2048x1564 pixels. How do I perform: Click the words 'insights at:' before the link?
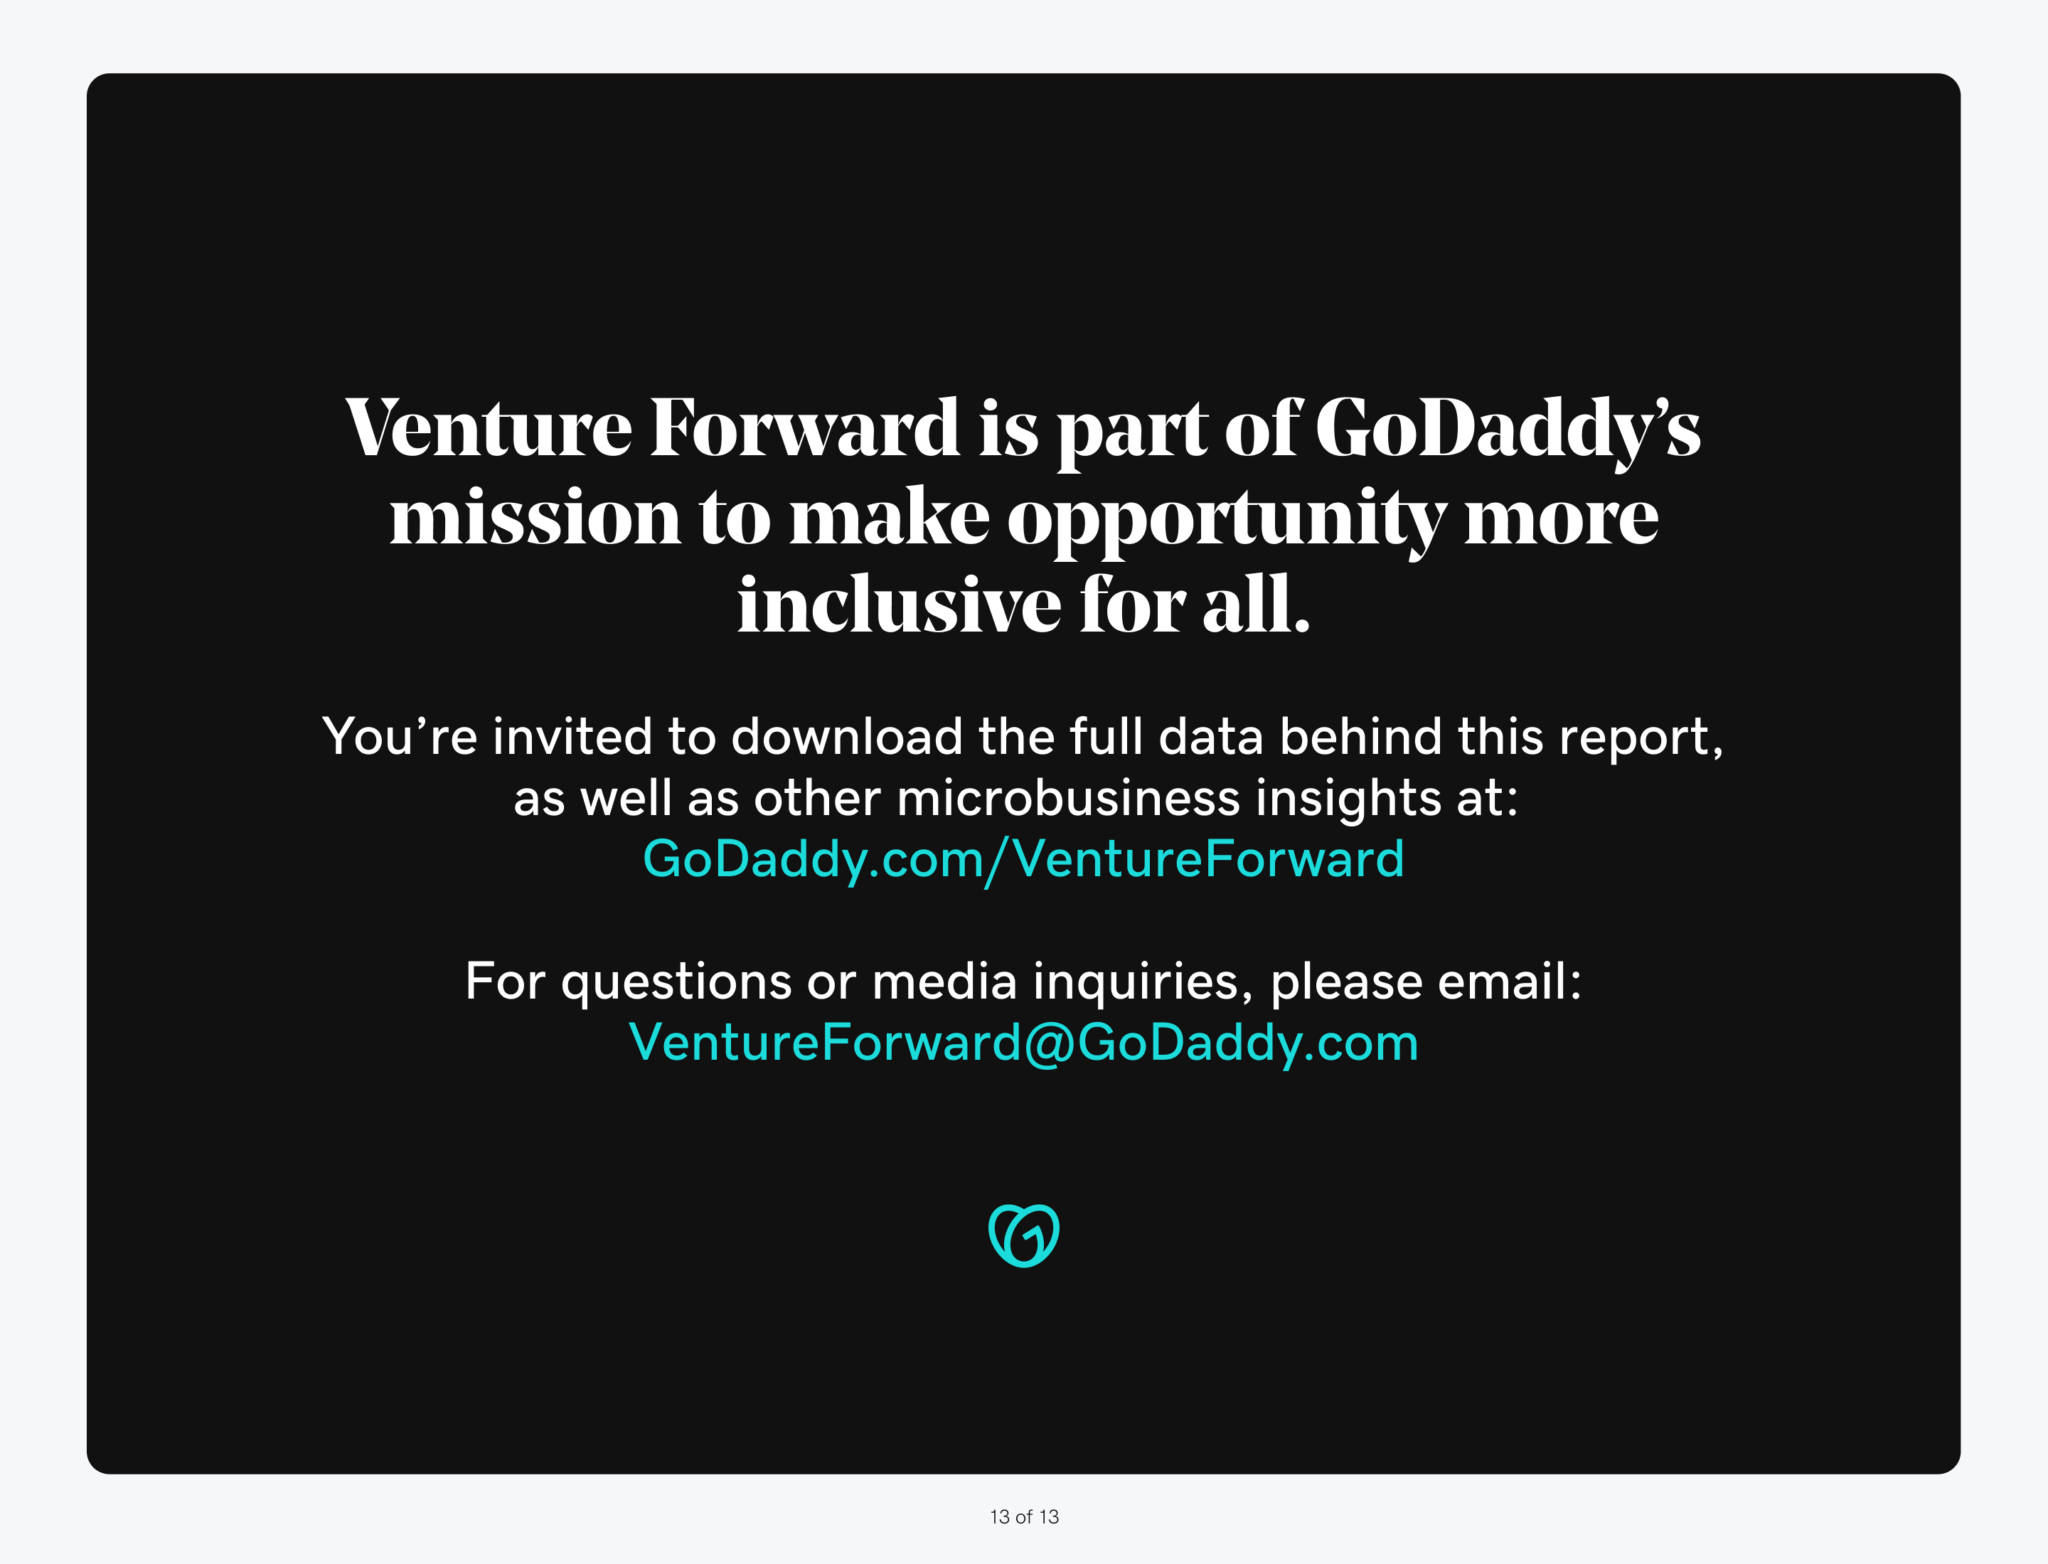[1387, 798]
